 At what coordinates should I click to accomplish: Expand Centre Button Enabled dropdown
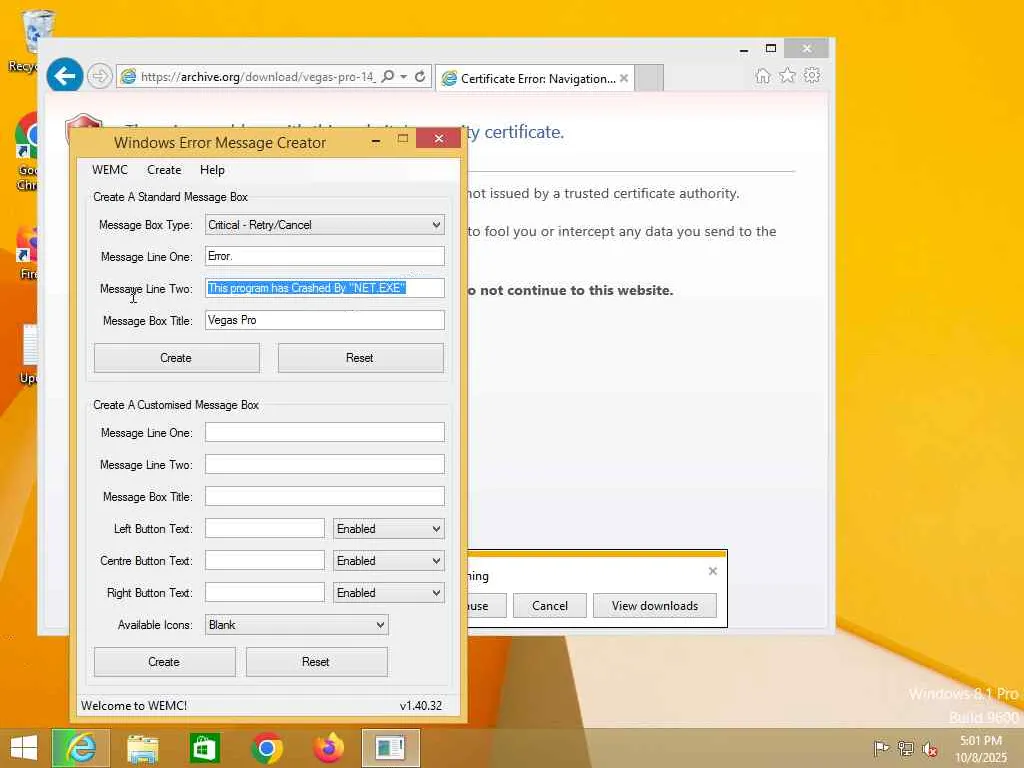tap(436, 561)
